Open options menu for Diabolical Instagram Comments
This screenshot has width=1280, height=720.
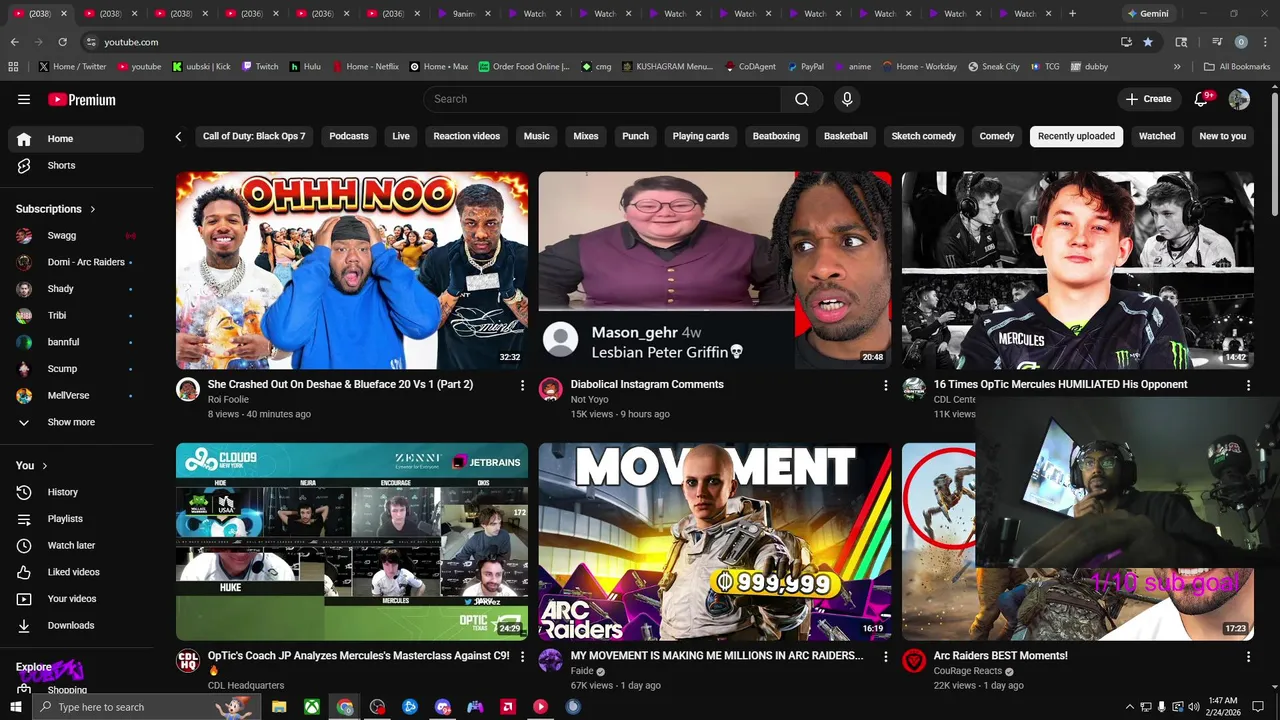(x=885, y=385)
